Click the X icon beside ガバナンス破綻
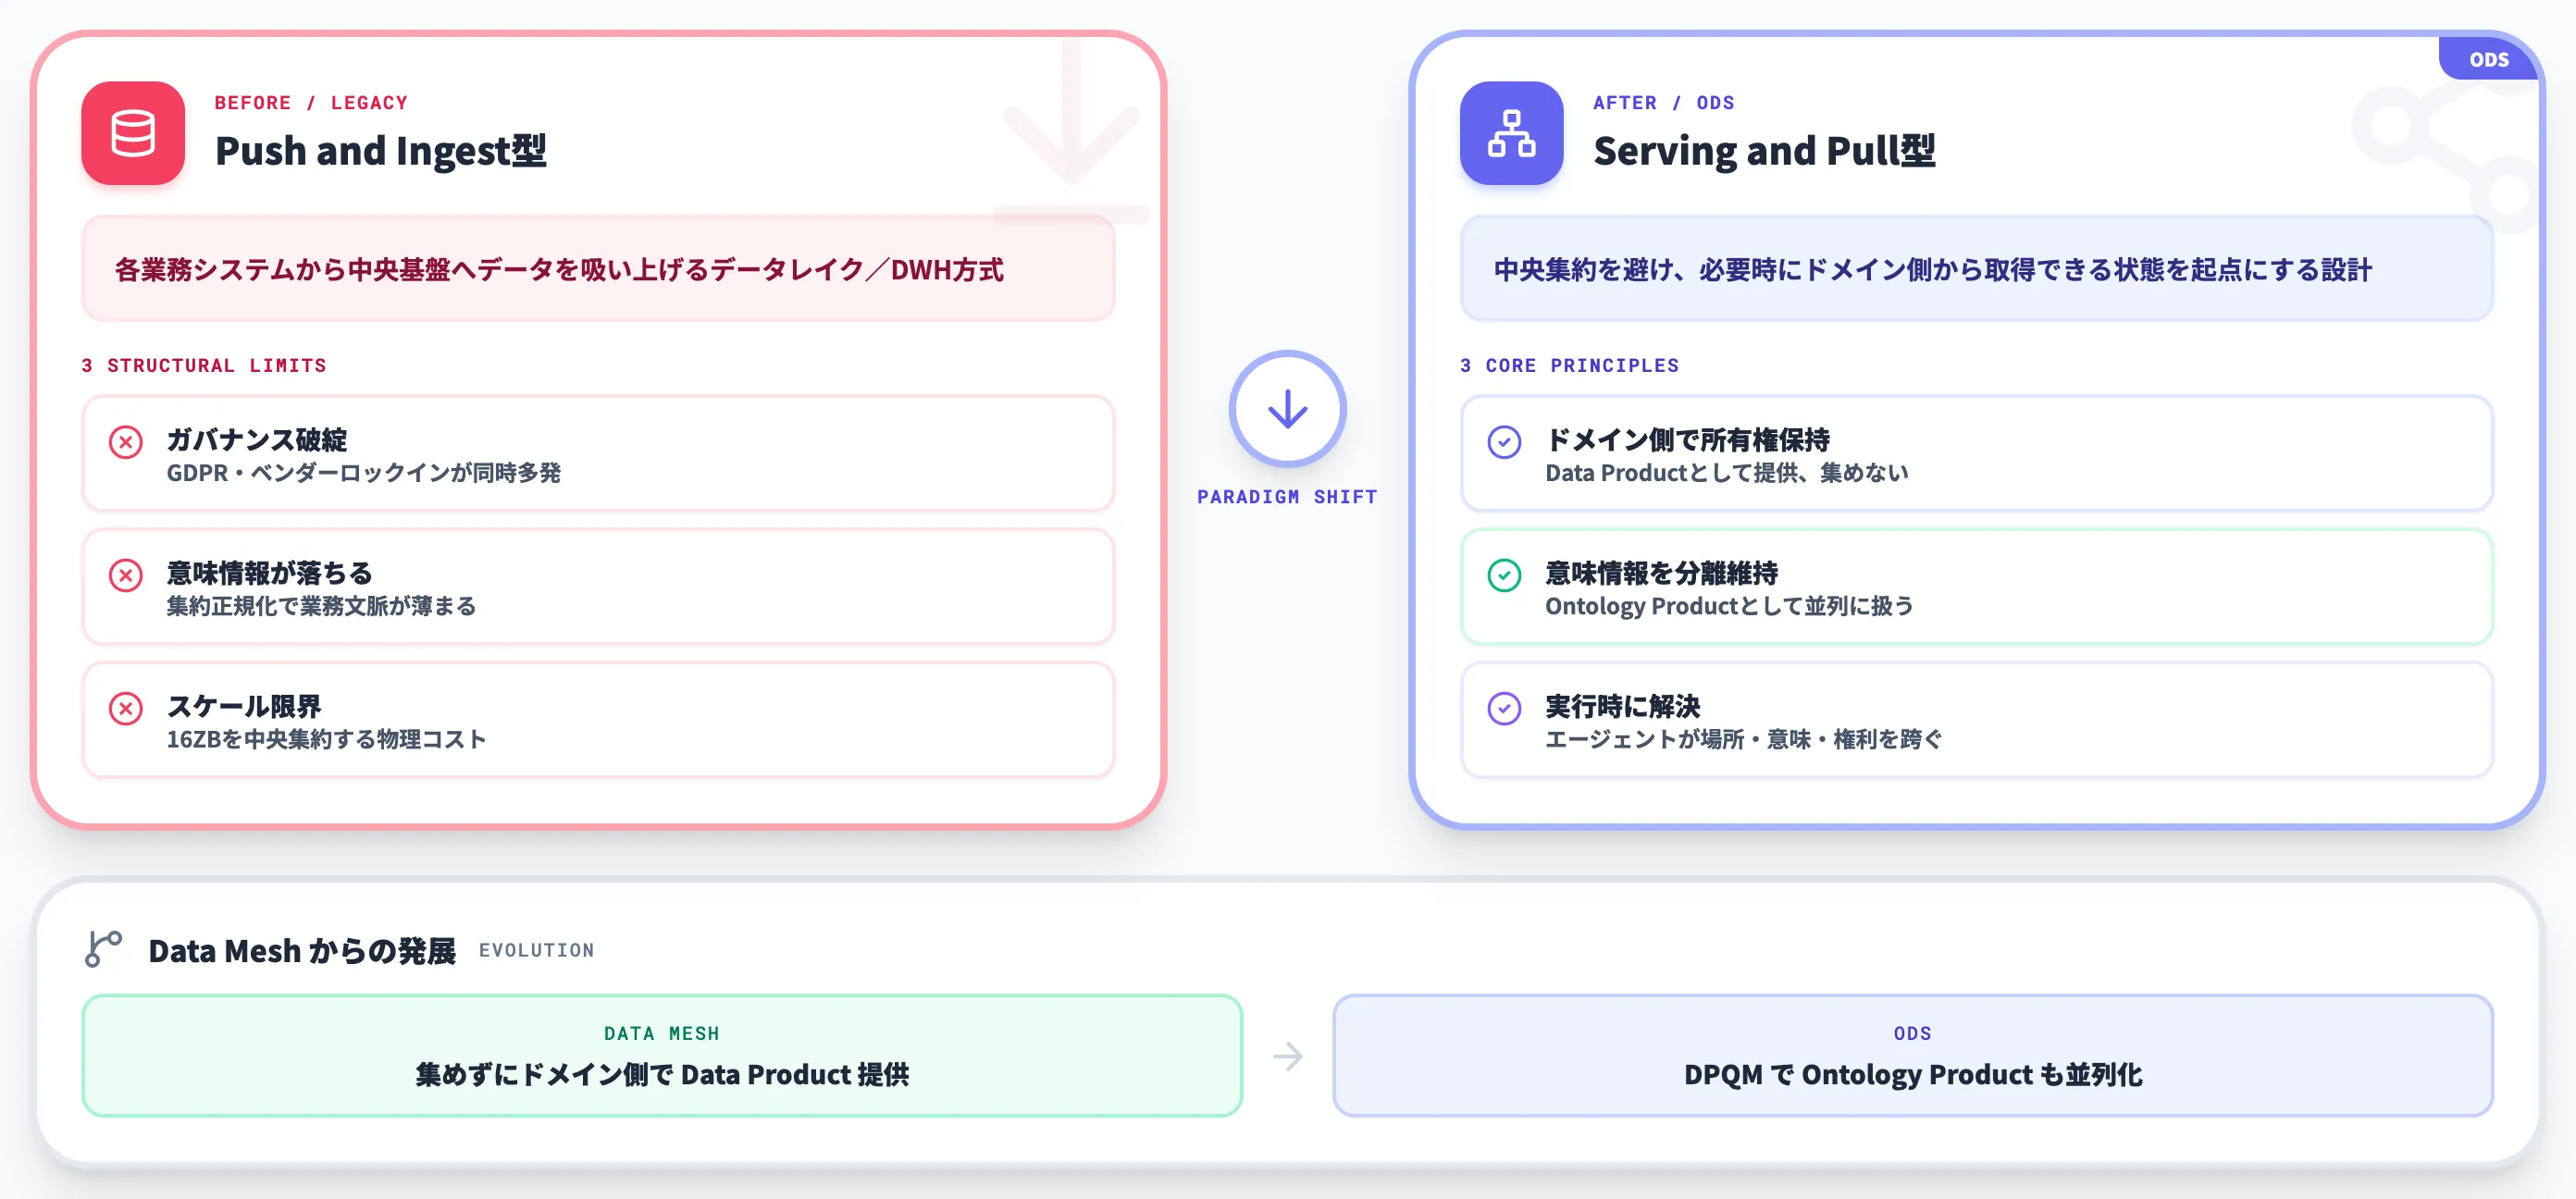The image size is (2576, 1199). pos(126,442)
